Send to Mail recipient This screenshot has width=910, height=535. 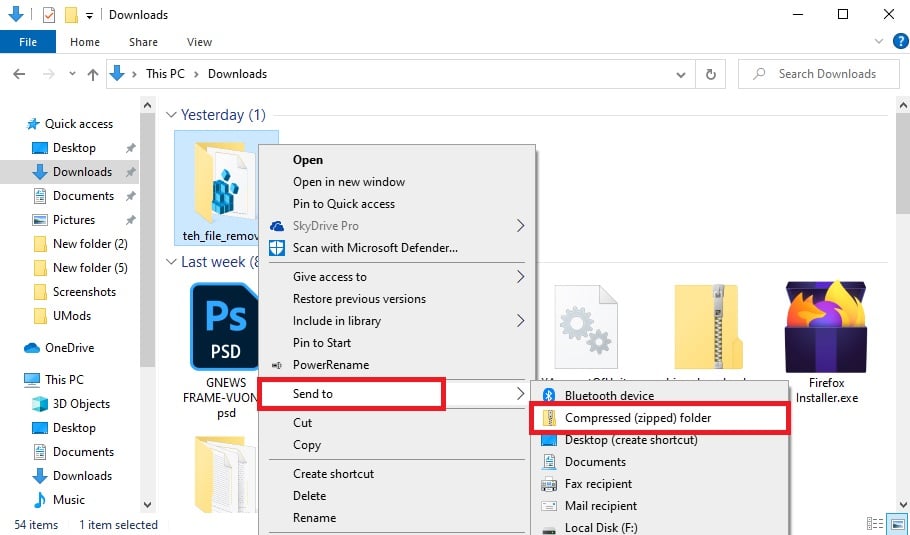[601, 506]
